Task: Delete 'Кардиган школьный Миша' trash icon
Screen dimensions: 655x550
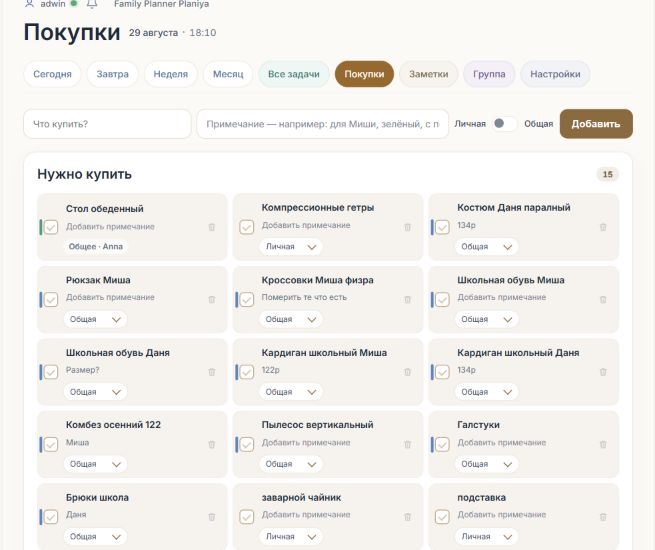Action: point(408,372)
